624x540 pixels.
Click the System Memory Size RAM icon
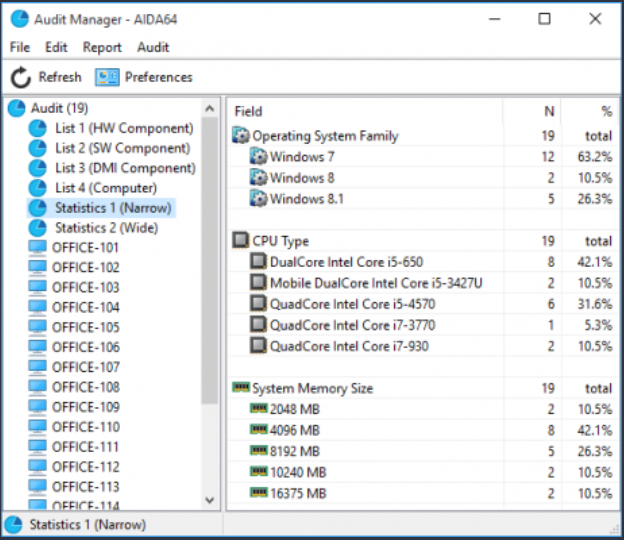coord(241,387)
